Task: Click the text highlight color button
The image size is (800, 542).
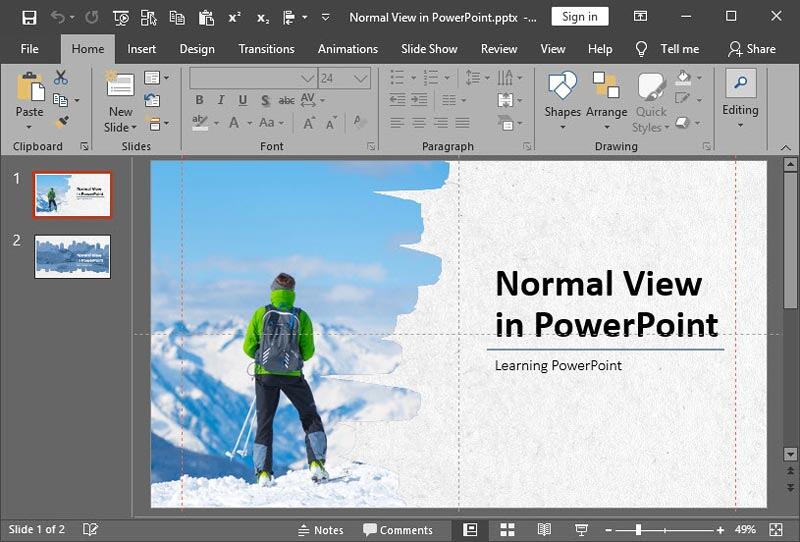Action: [200, 123]
